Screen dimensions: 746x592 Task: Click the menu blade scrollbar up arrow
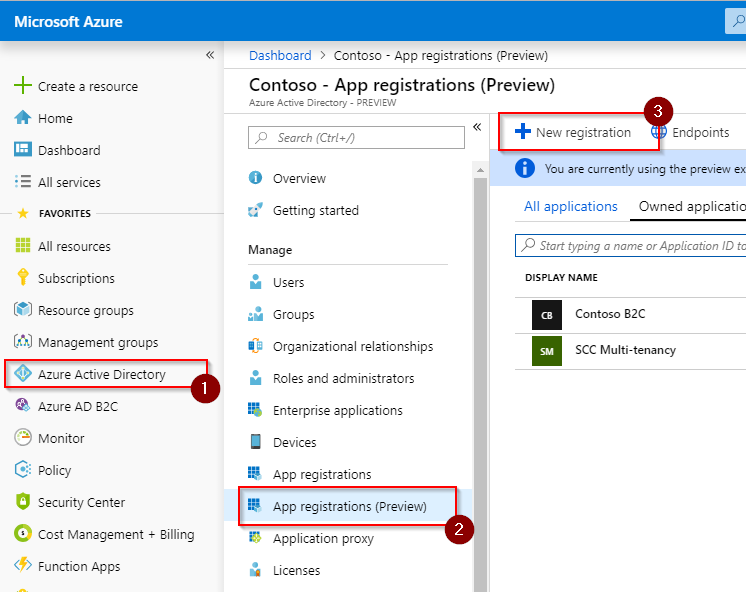(x=480, y=169)
